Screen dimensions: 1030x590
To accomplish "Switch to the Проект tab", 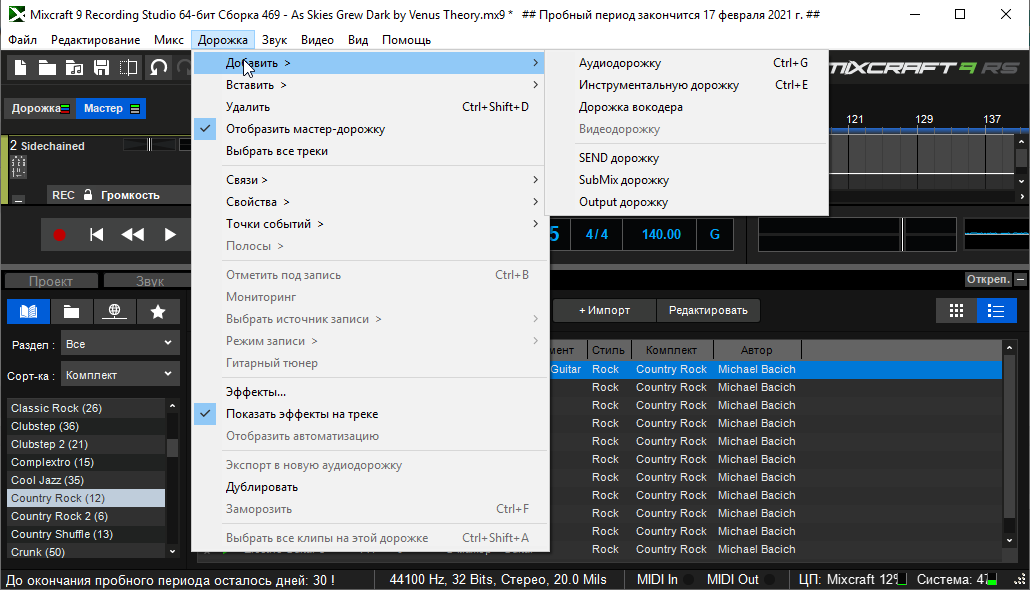I will pos(51,281).
